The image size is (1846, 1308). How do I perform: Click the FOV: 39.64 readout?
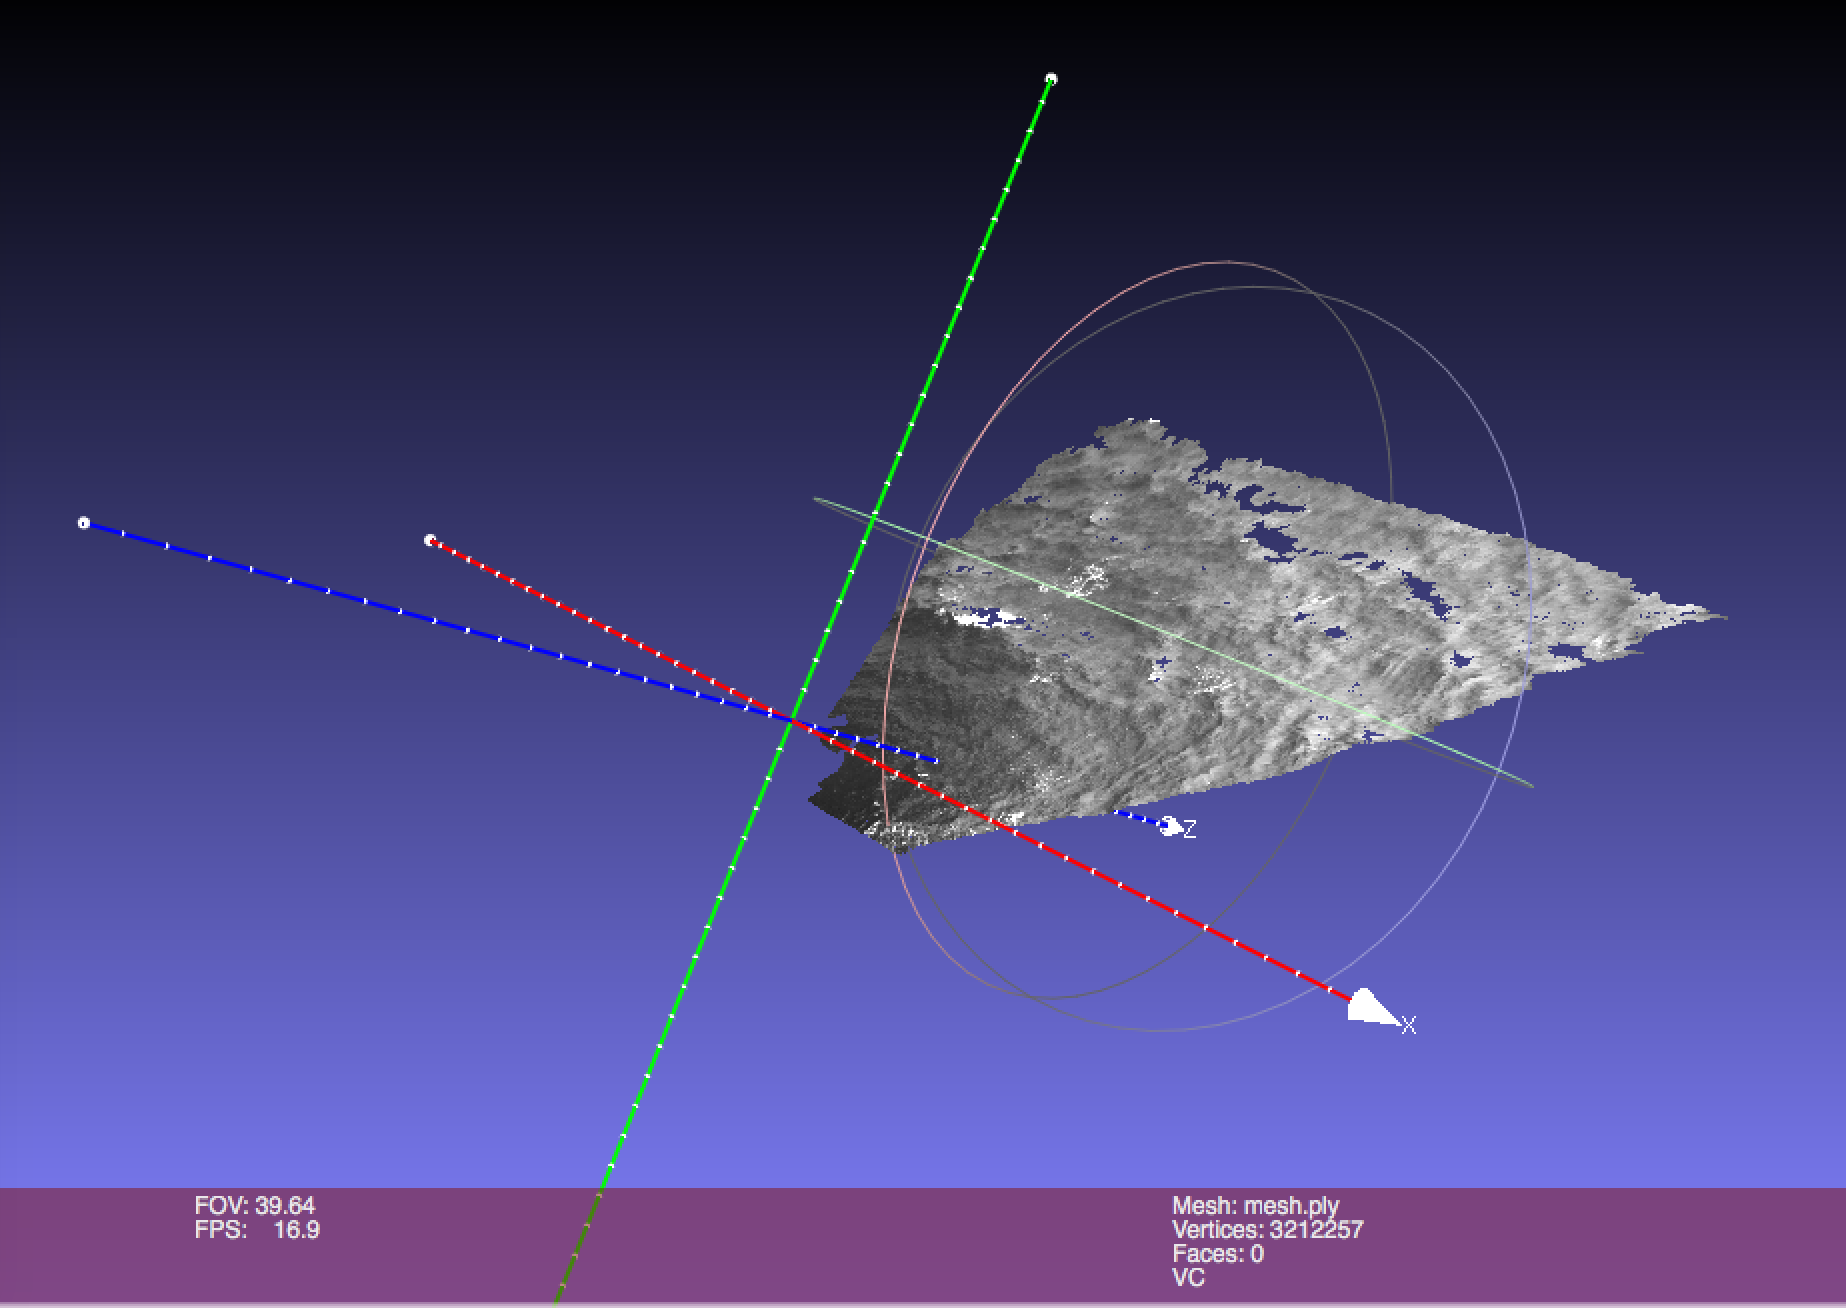tap(255, 1205)
